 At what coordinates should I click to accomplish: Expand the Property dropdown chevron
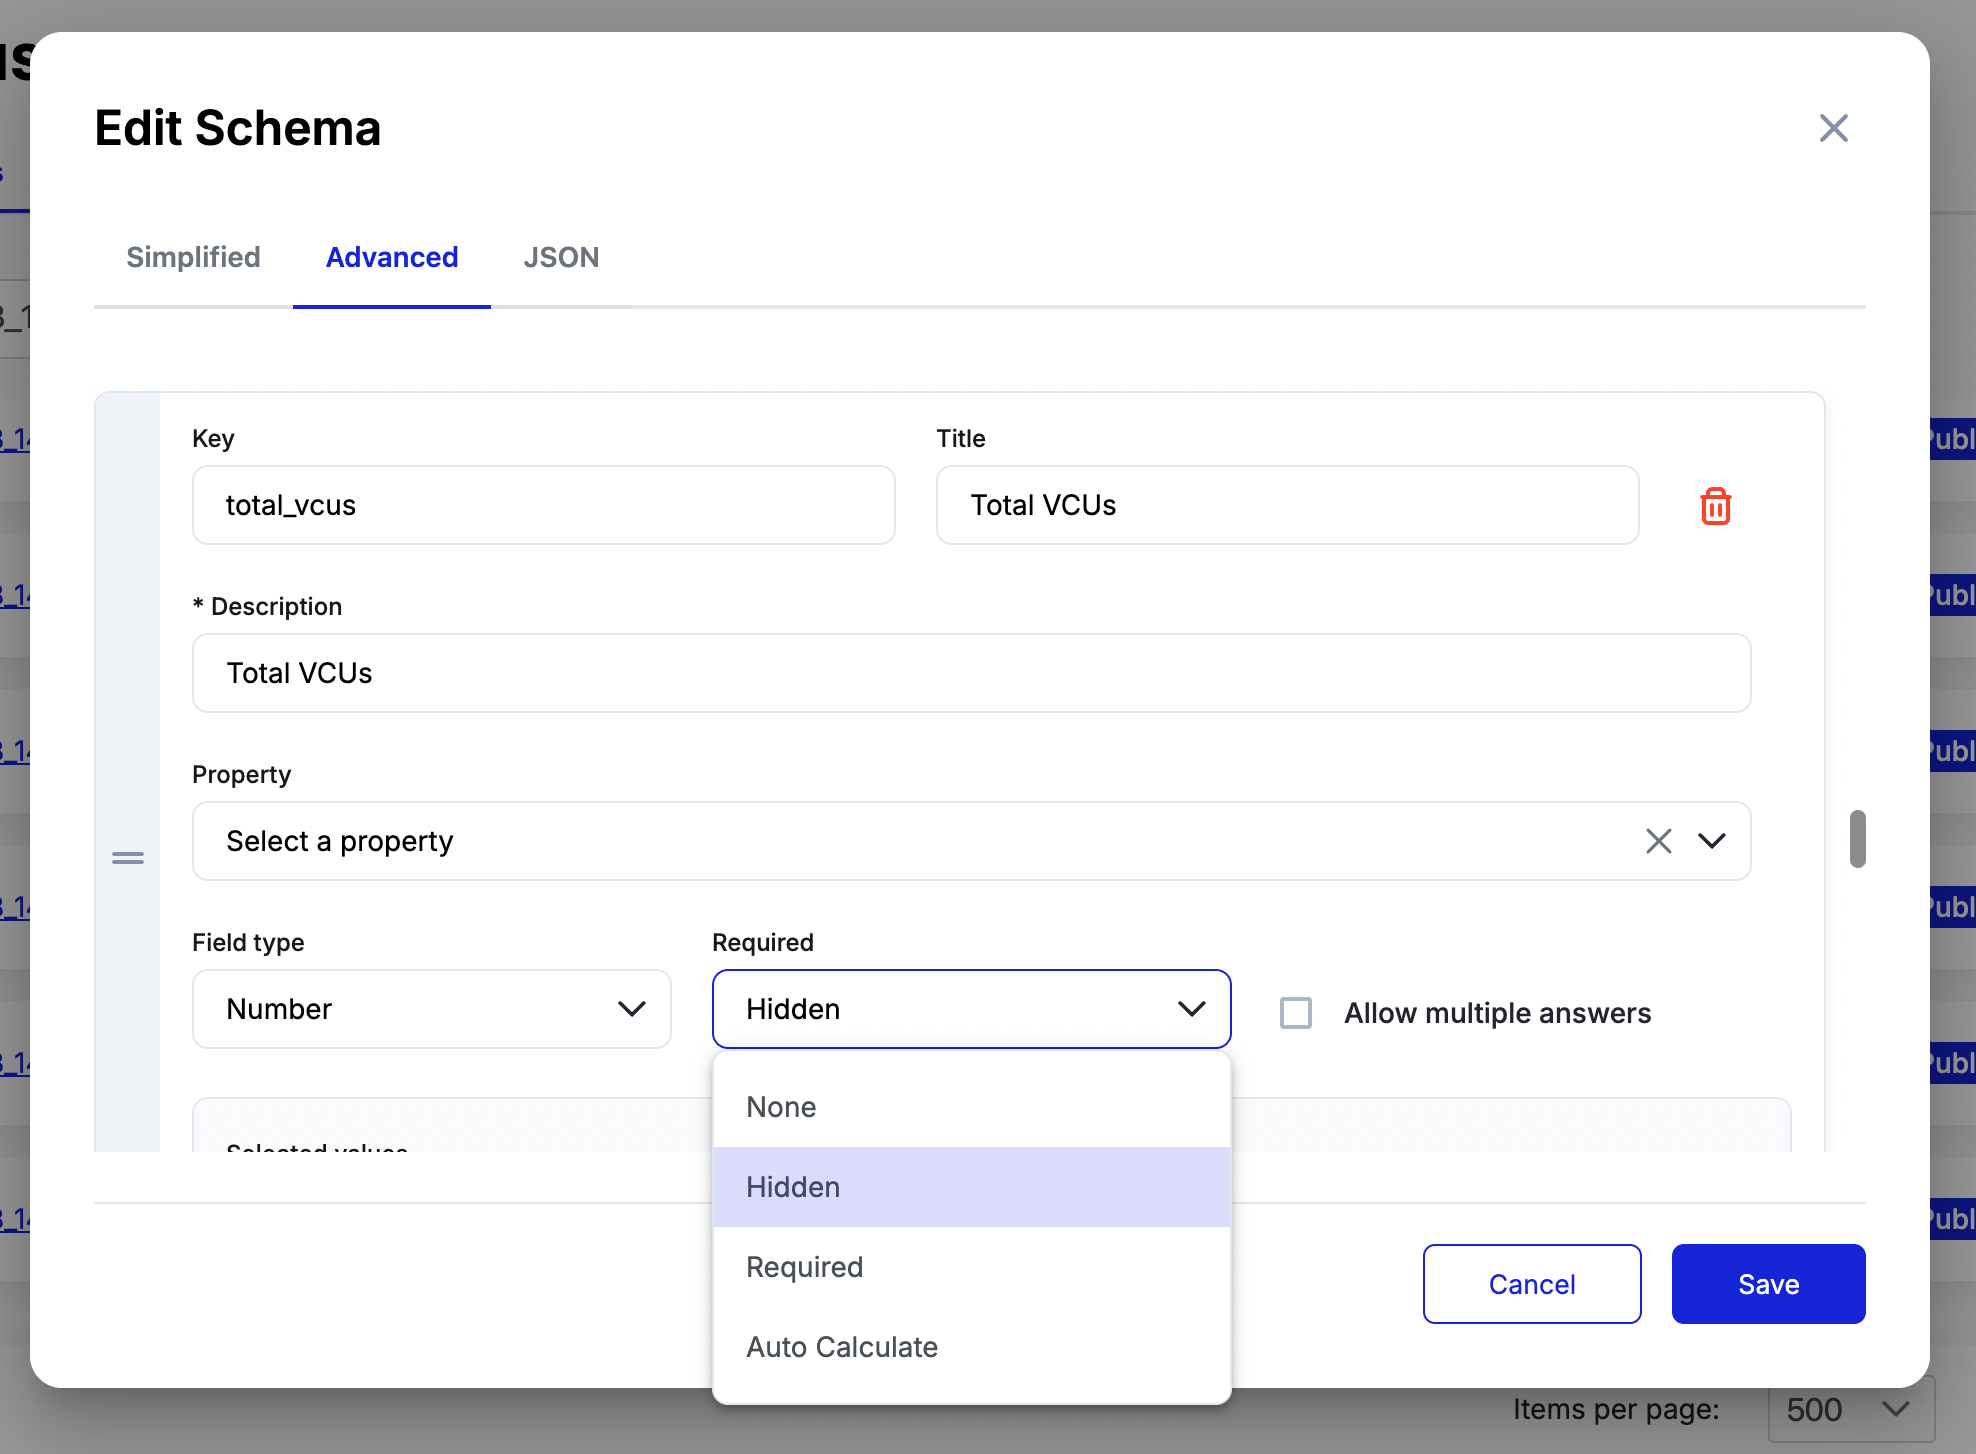[x=1712, y=841]
